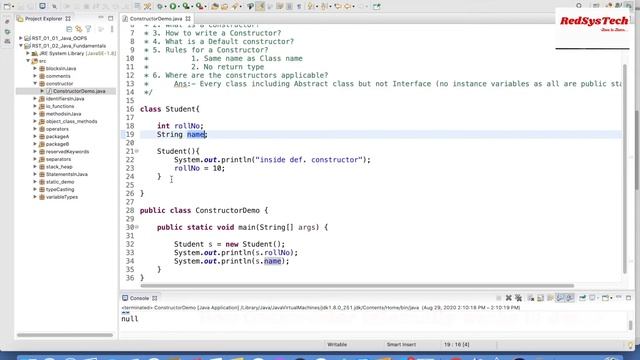Close the Project Explorer view tab

pos(68,18)
